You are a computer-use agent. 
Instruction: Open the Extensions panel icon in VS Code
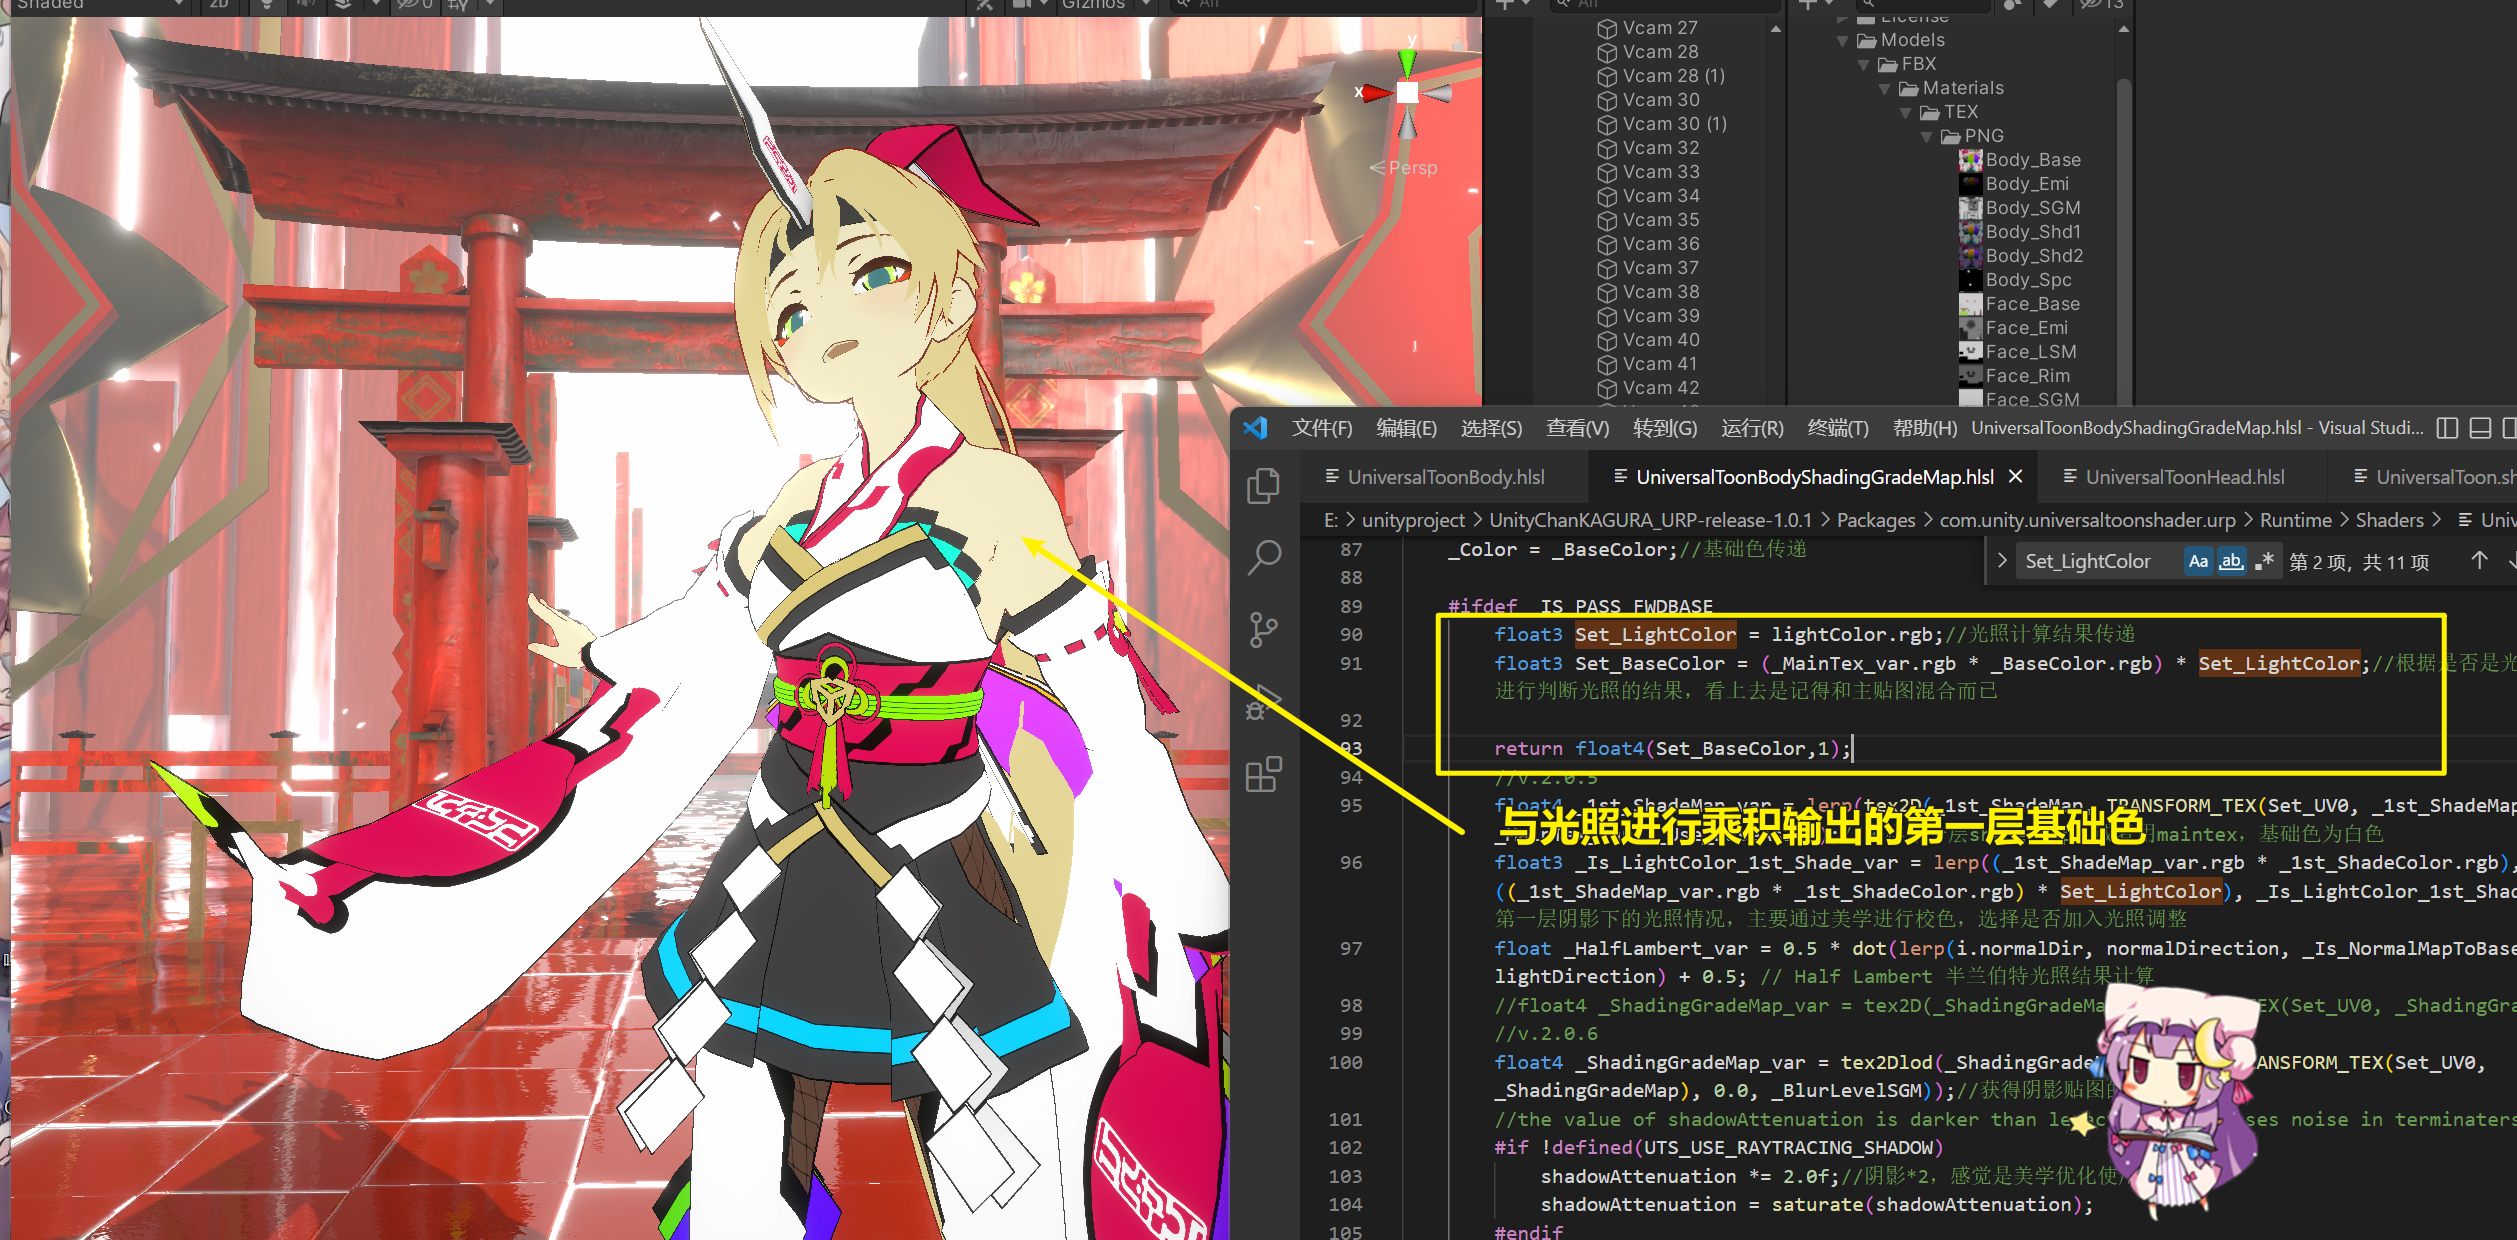coord(1264,775)
